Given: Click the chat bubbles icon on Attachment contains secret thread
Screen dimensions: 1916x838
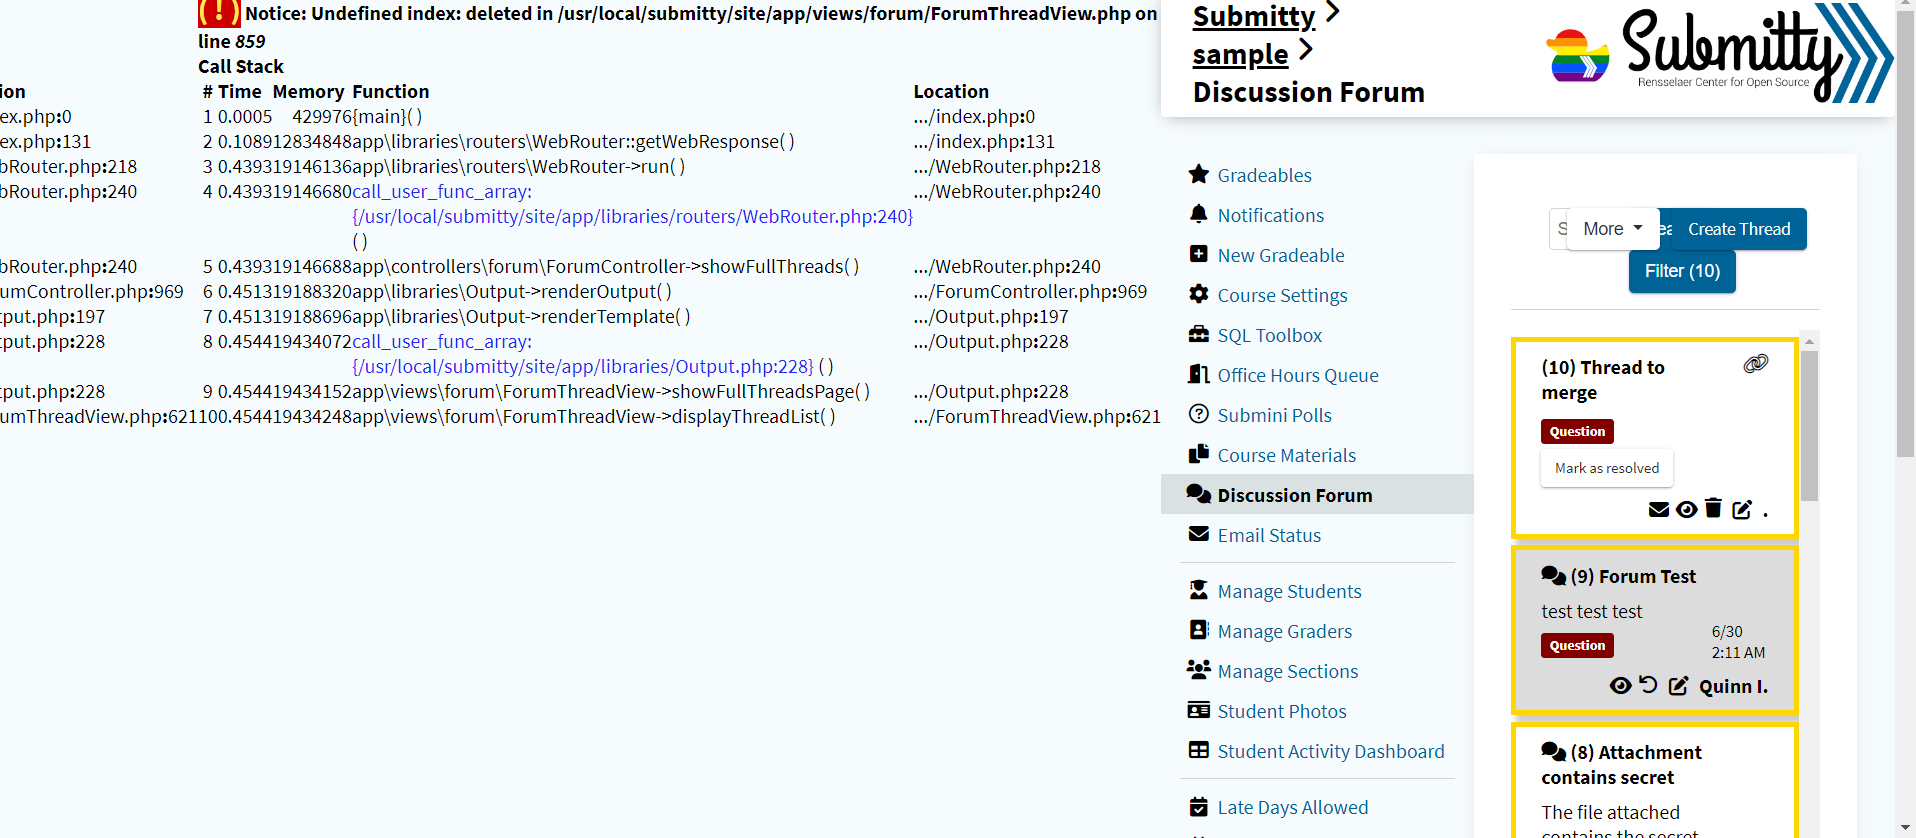Looking at the screenshot, I should click(x=1553, y=751).
